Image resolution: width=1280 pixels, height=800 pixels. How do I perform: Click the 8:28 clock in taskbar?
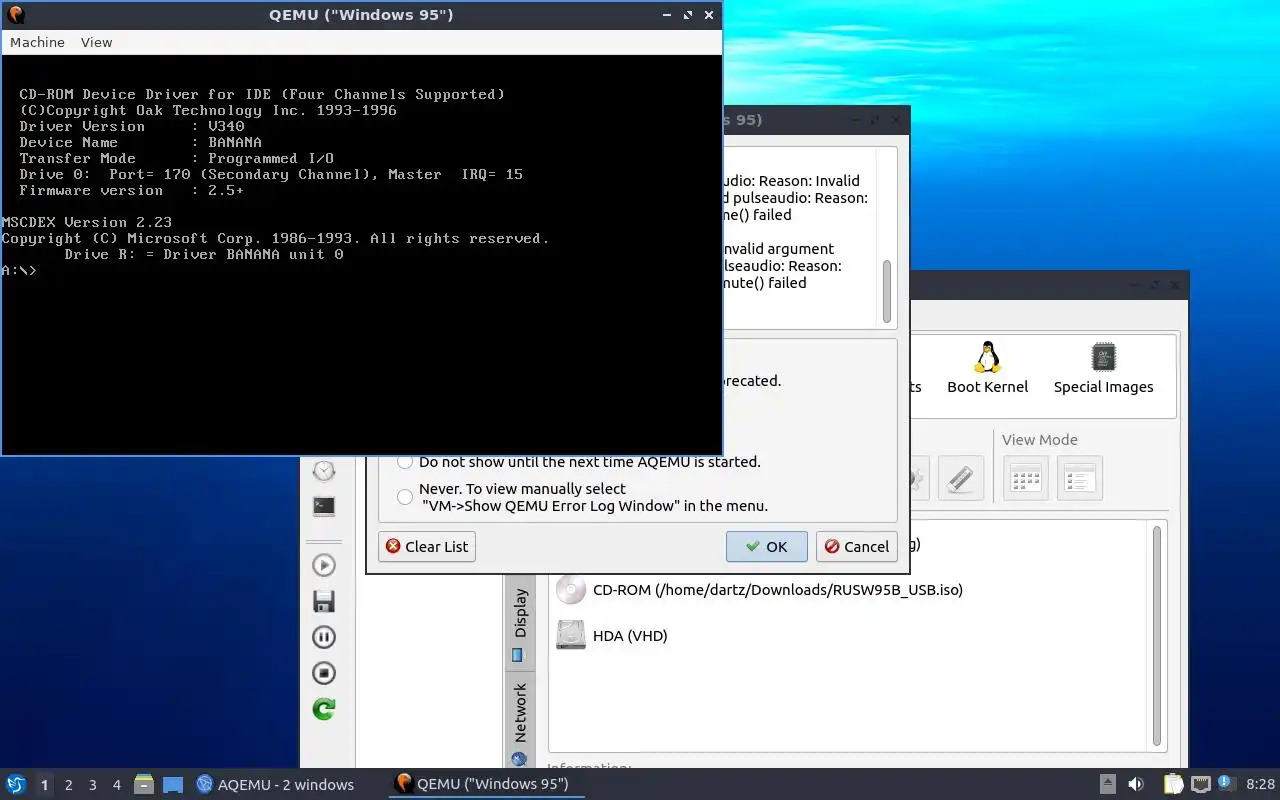click(x=1260, y=785)
